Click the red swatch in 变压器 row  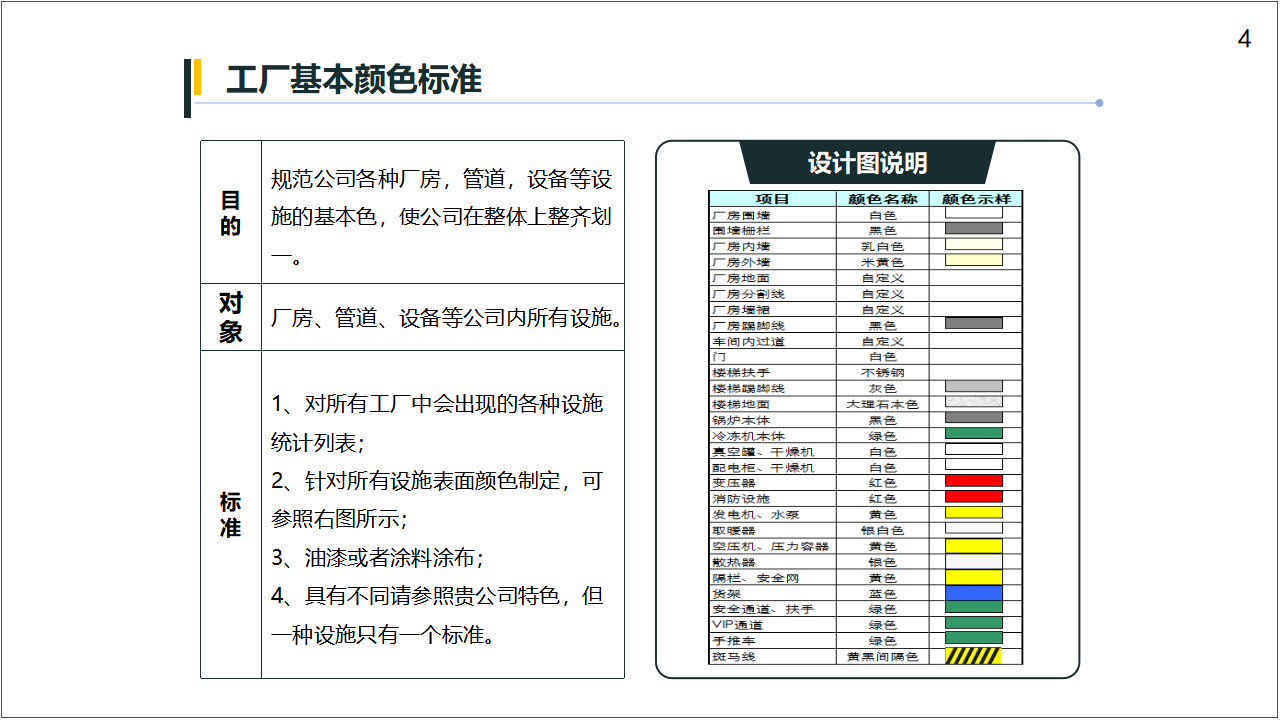pos(973,481)
